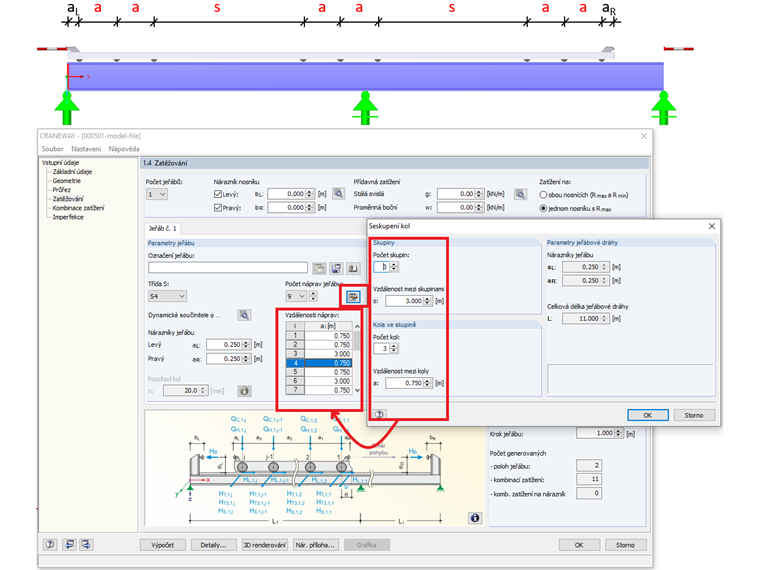Select Geometrie in tree
Viewport: 760px width, 570px height.
[x=67, y=181]
